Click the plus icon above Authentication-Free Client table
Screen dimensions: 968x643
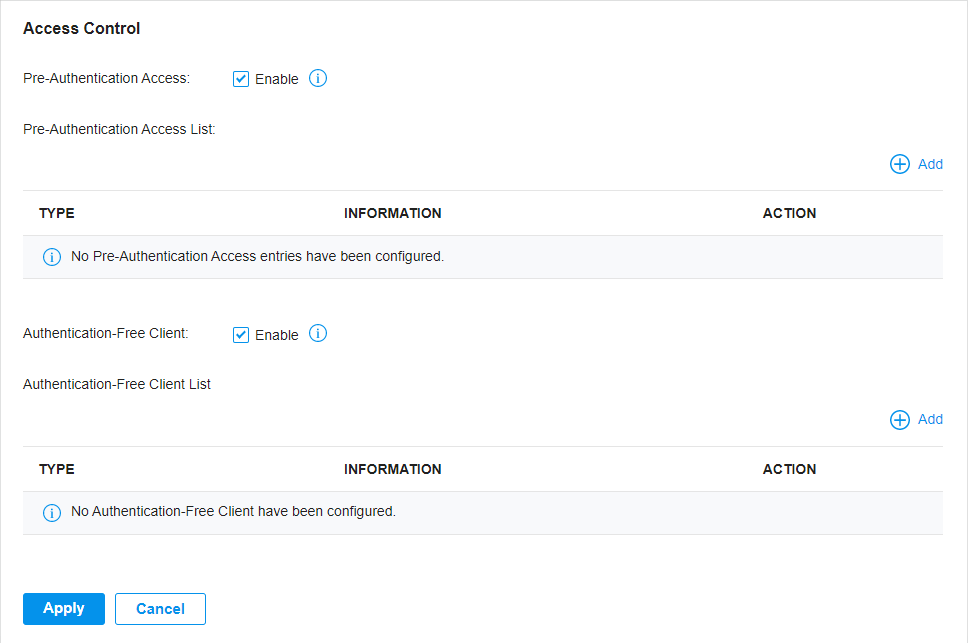[899, 420]
